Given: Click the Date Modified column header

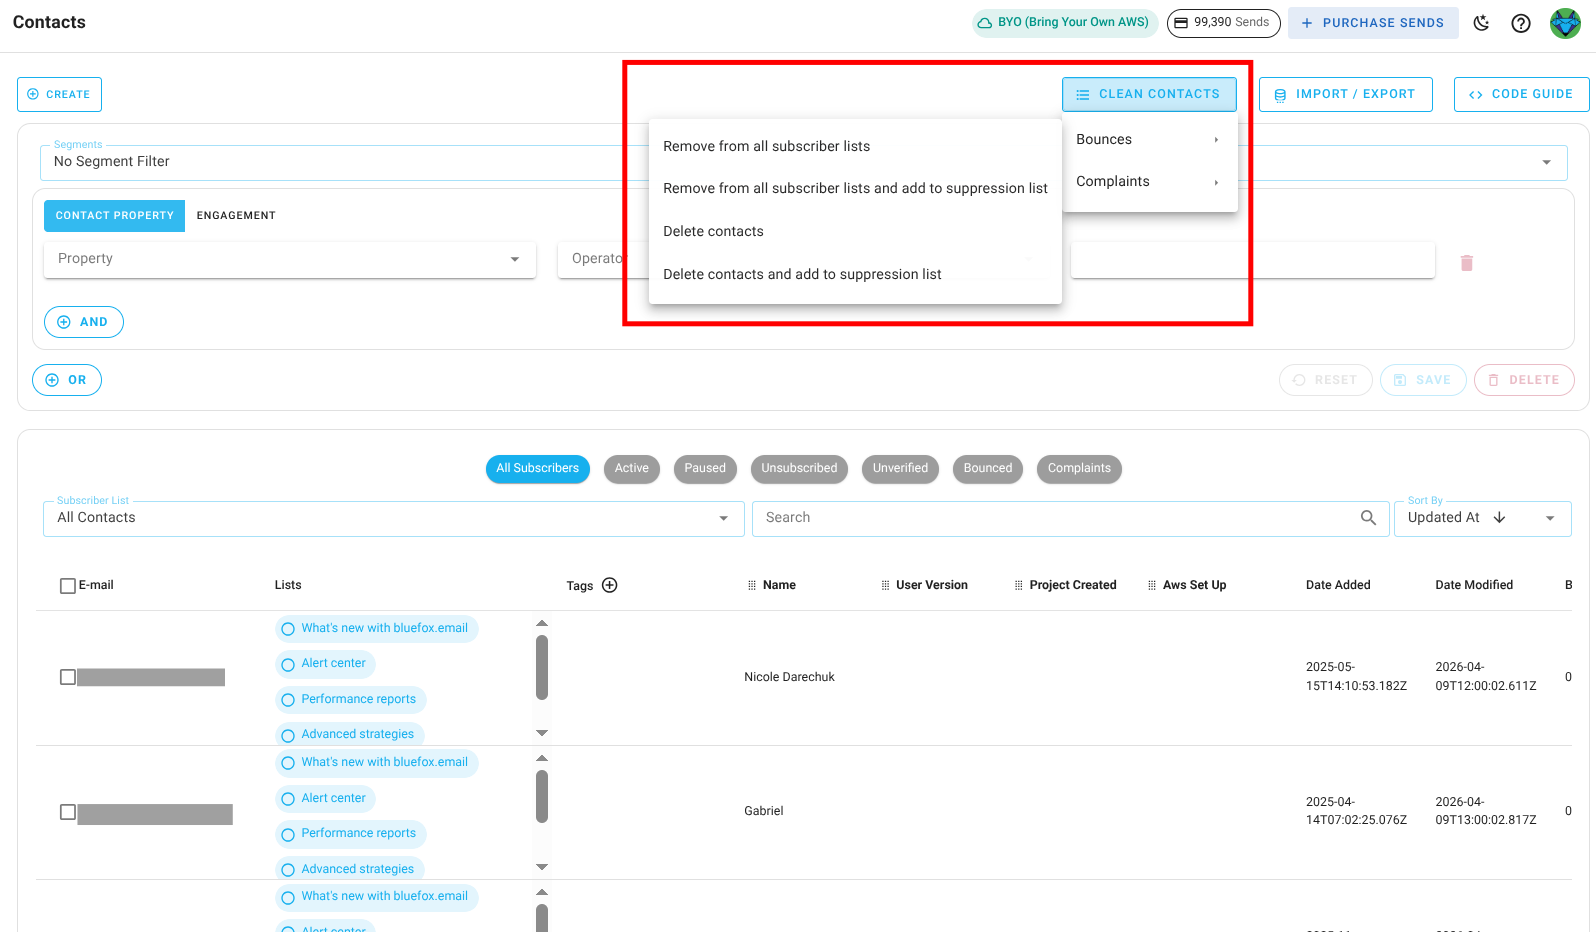Looking at the screenshot, I should point(1474,585).
